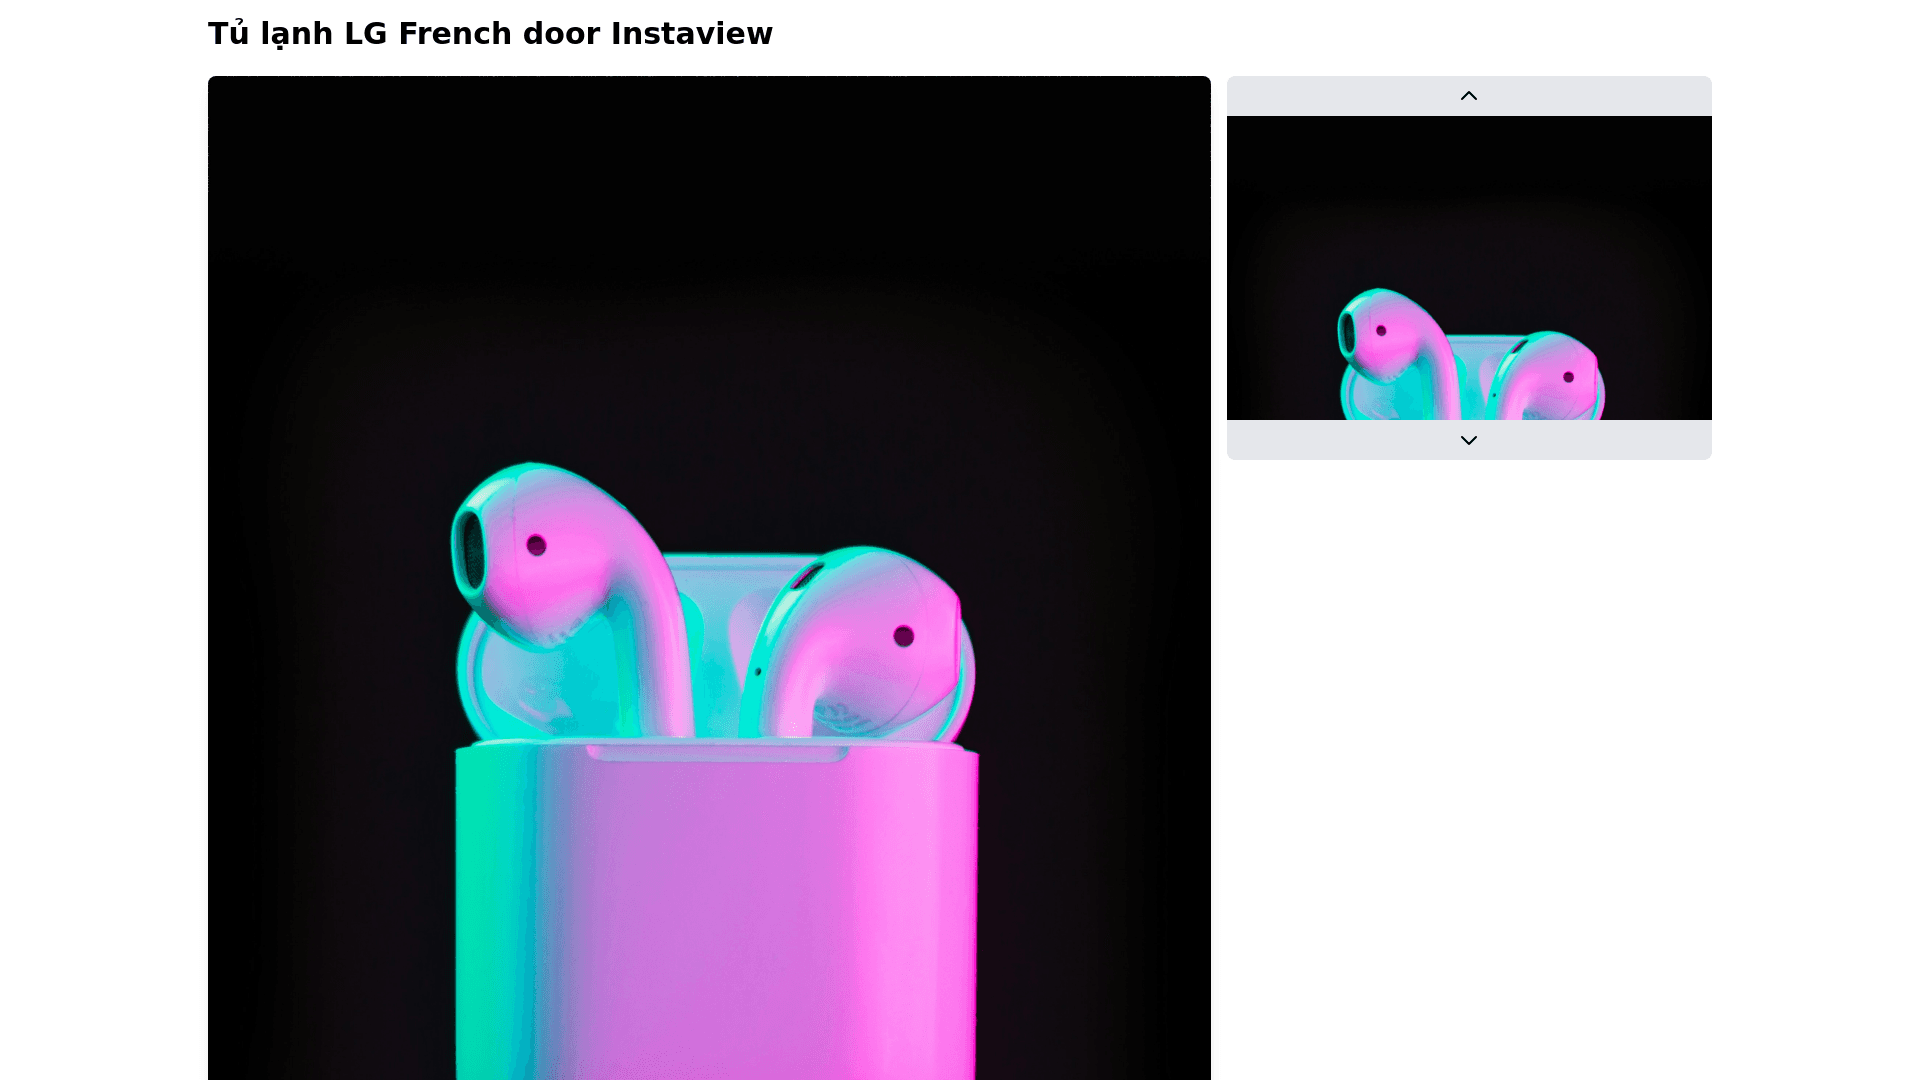Click the up chevron above the thumbnail
The image size is (1920, 1080).
click(1468, 96)
